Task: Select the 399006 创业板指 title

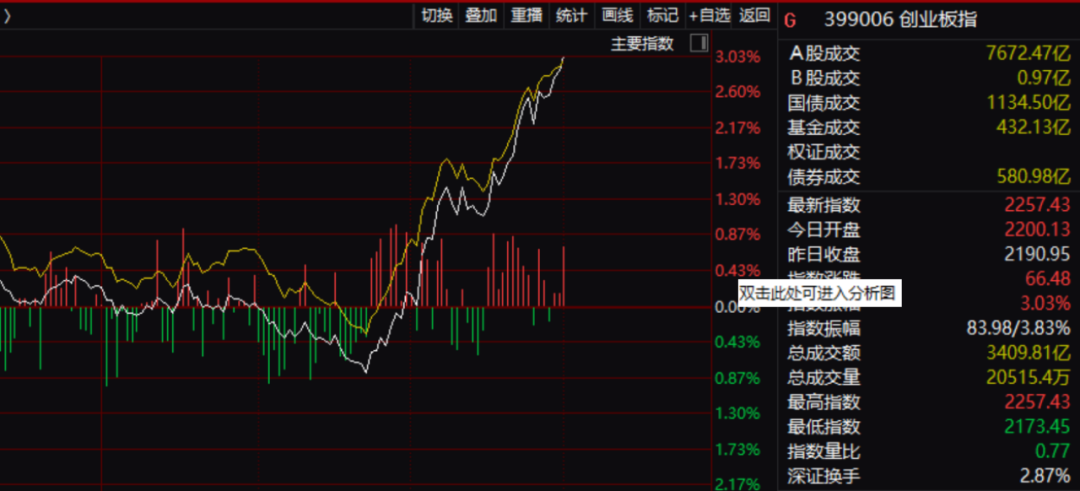Action: [x=900, y=19]
